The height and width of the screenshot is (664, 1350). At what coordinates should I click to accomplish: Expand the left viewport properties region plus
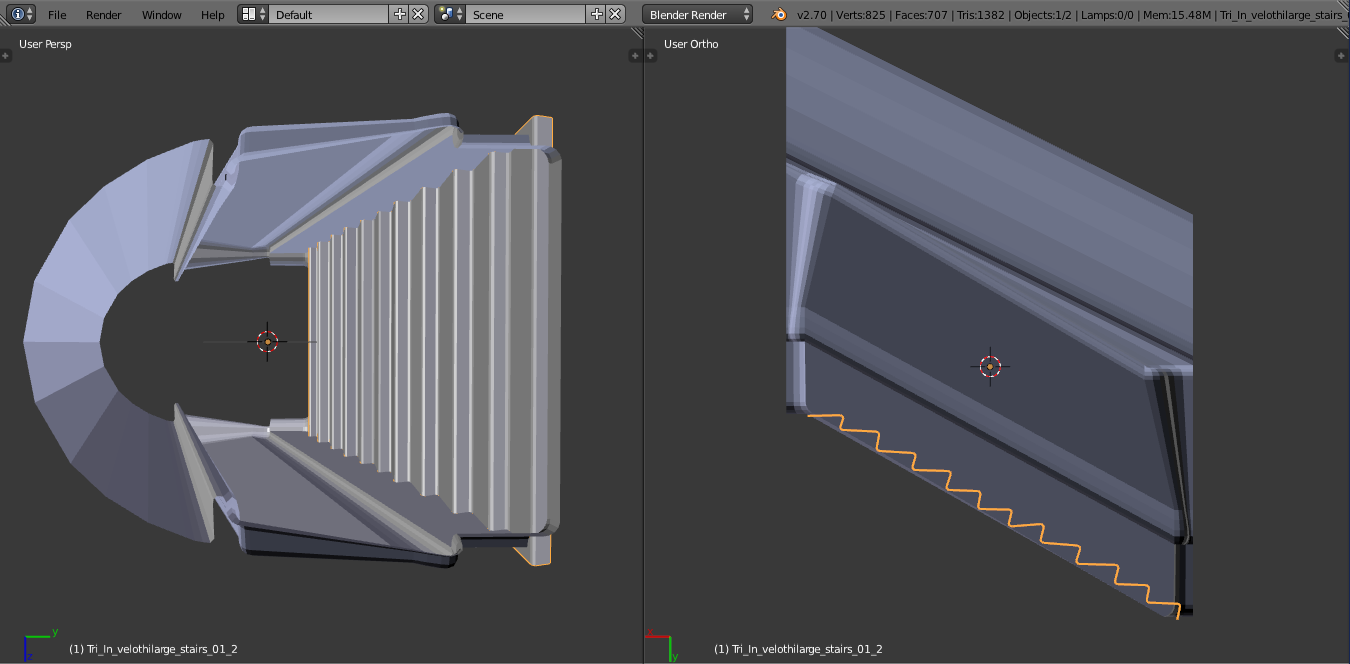634,56
